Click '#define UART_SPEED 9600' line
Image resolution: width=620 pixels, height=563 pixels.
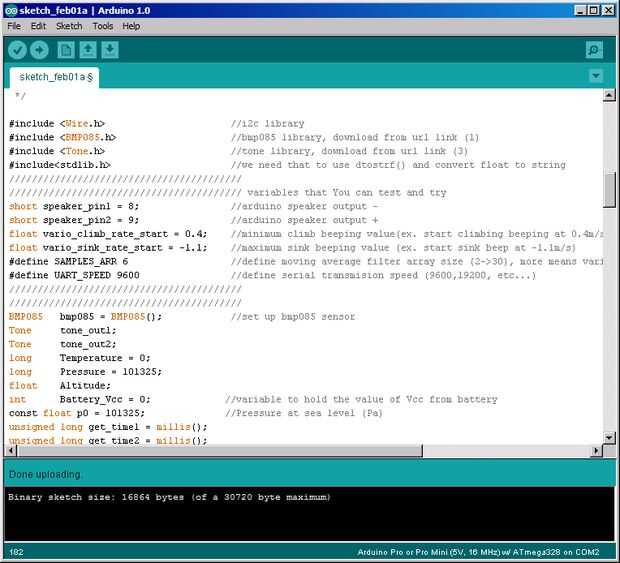click(74, 275)
